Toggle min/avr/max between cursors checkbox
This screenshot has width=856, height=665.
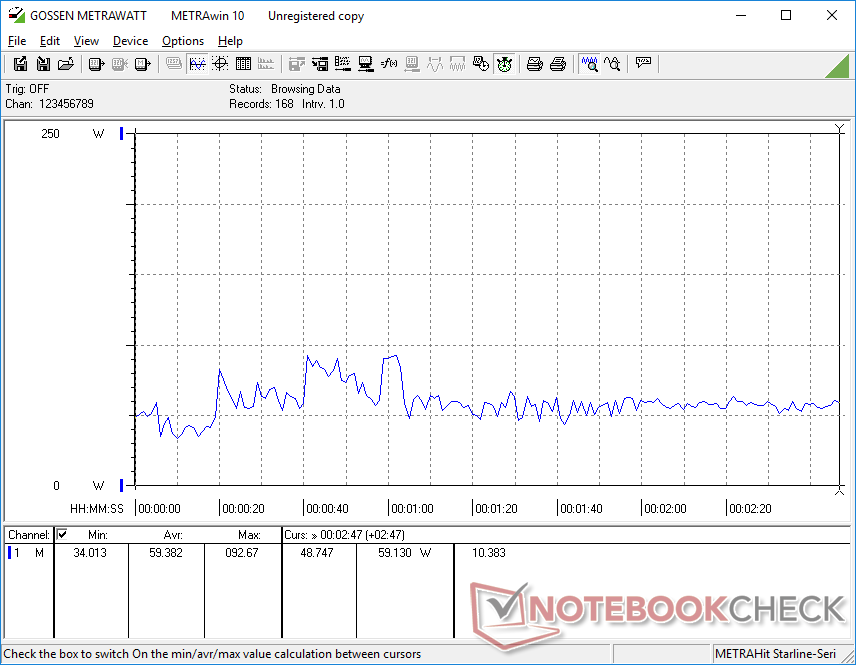[62, 534]
